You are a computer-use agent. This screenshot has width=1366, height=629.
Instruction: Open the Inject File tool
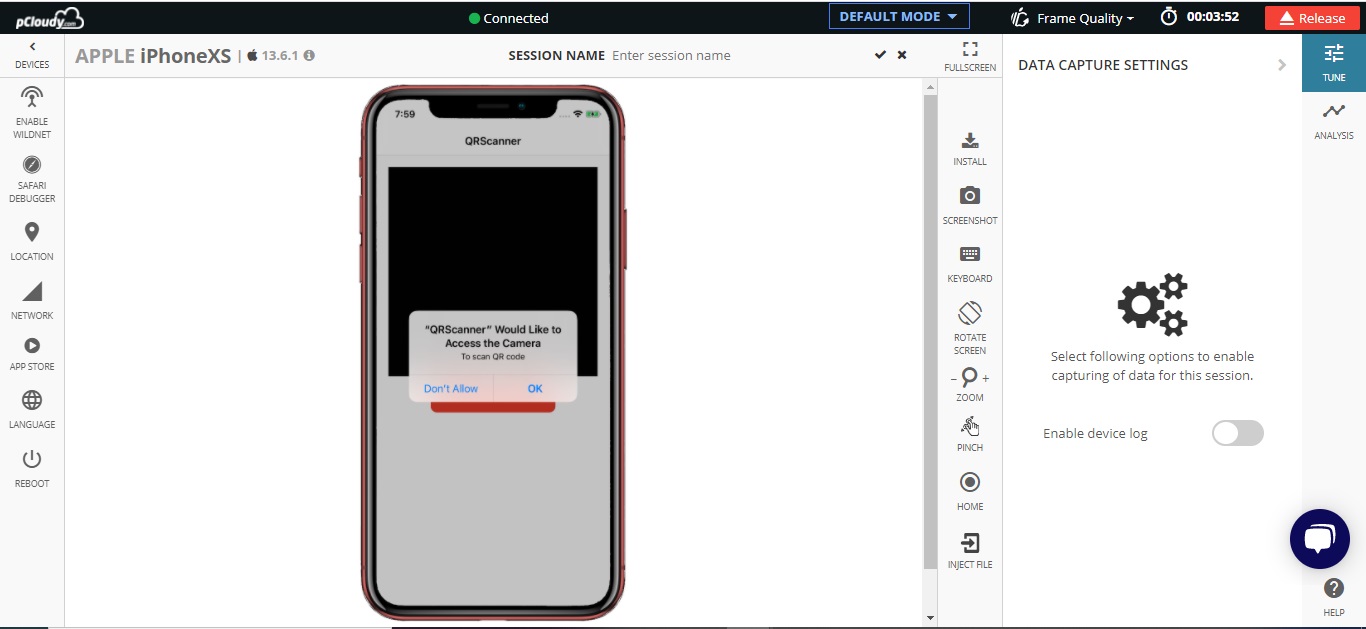970,551
